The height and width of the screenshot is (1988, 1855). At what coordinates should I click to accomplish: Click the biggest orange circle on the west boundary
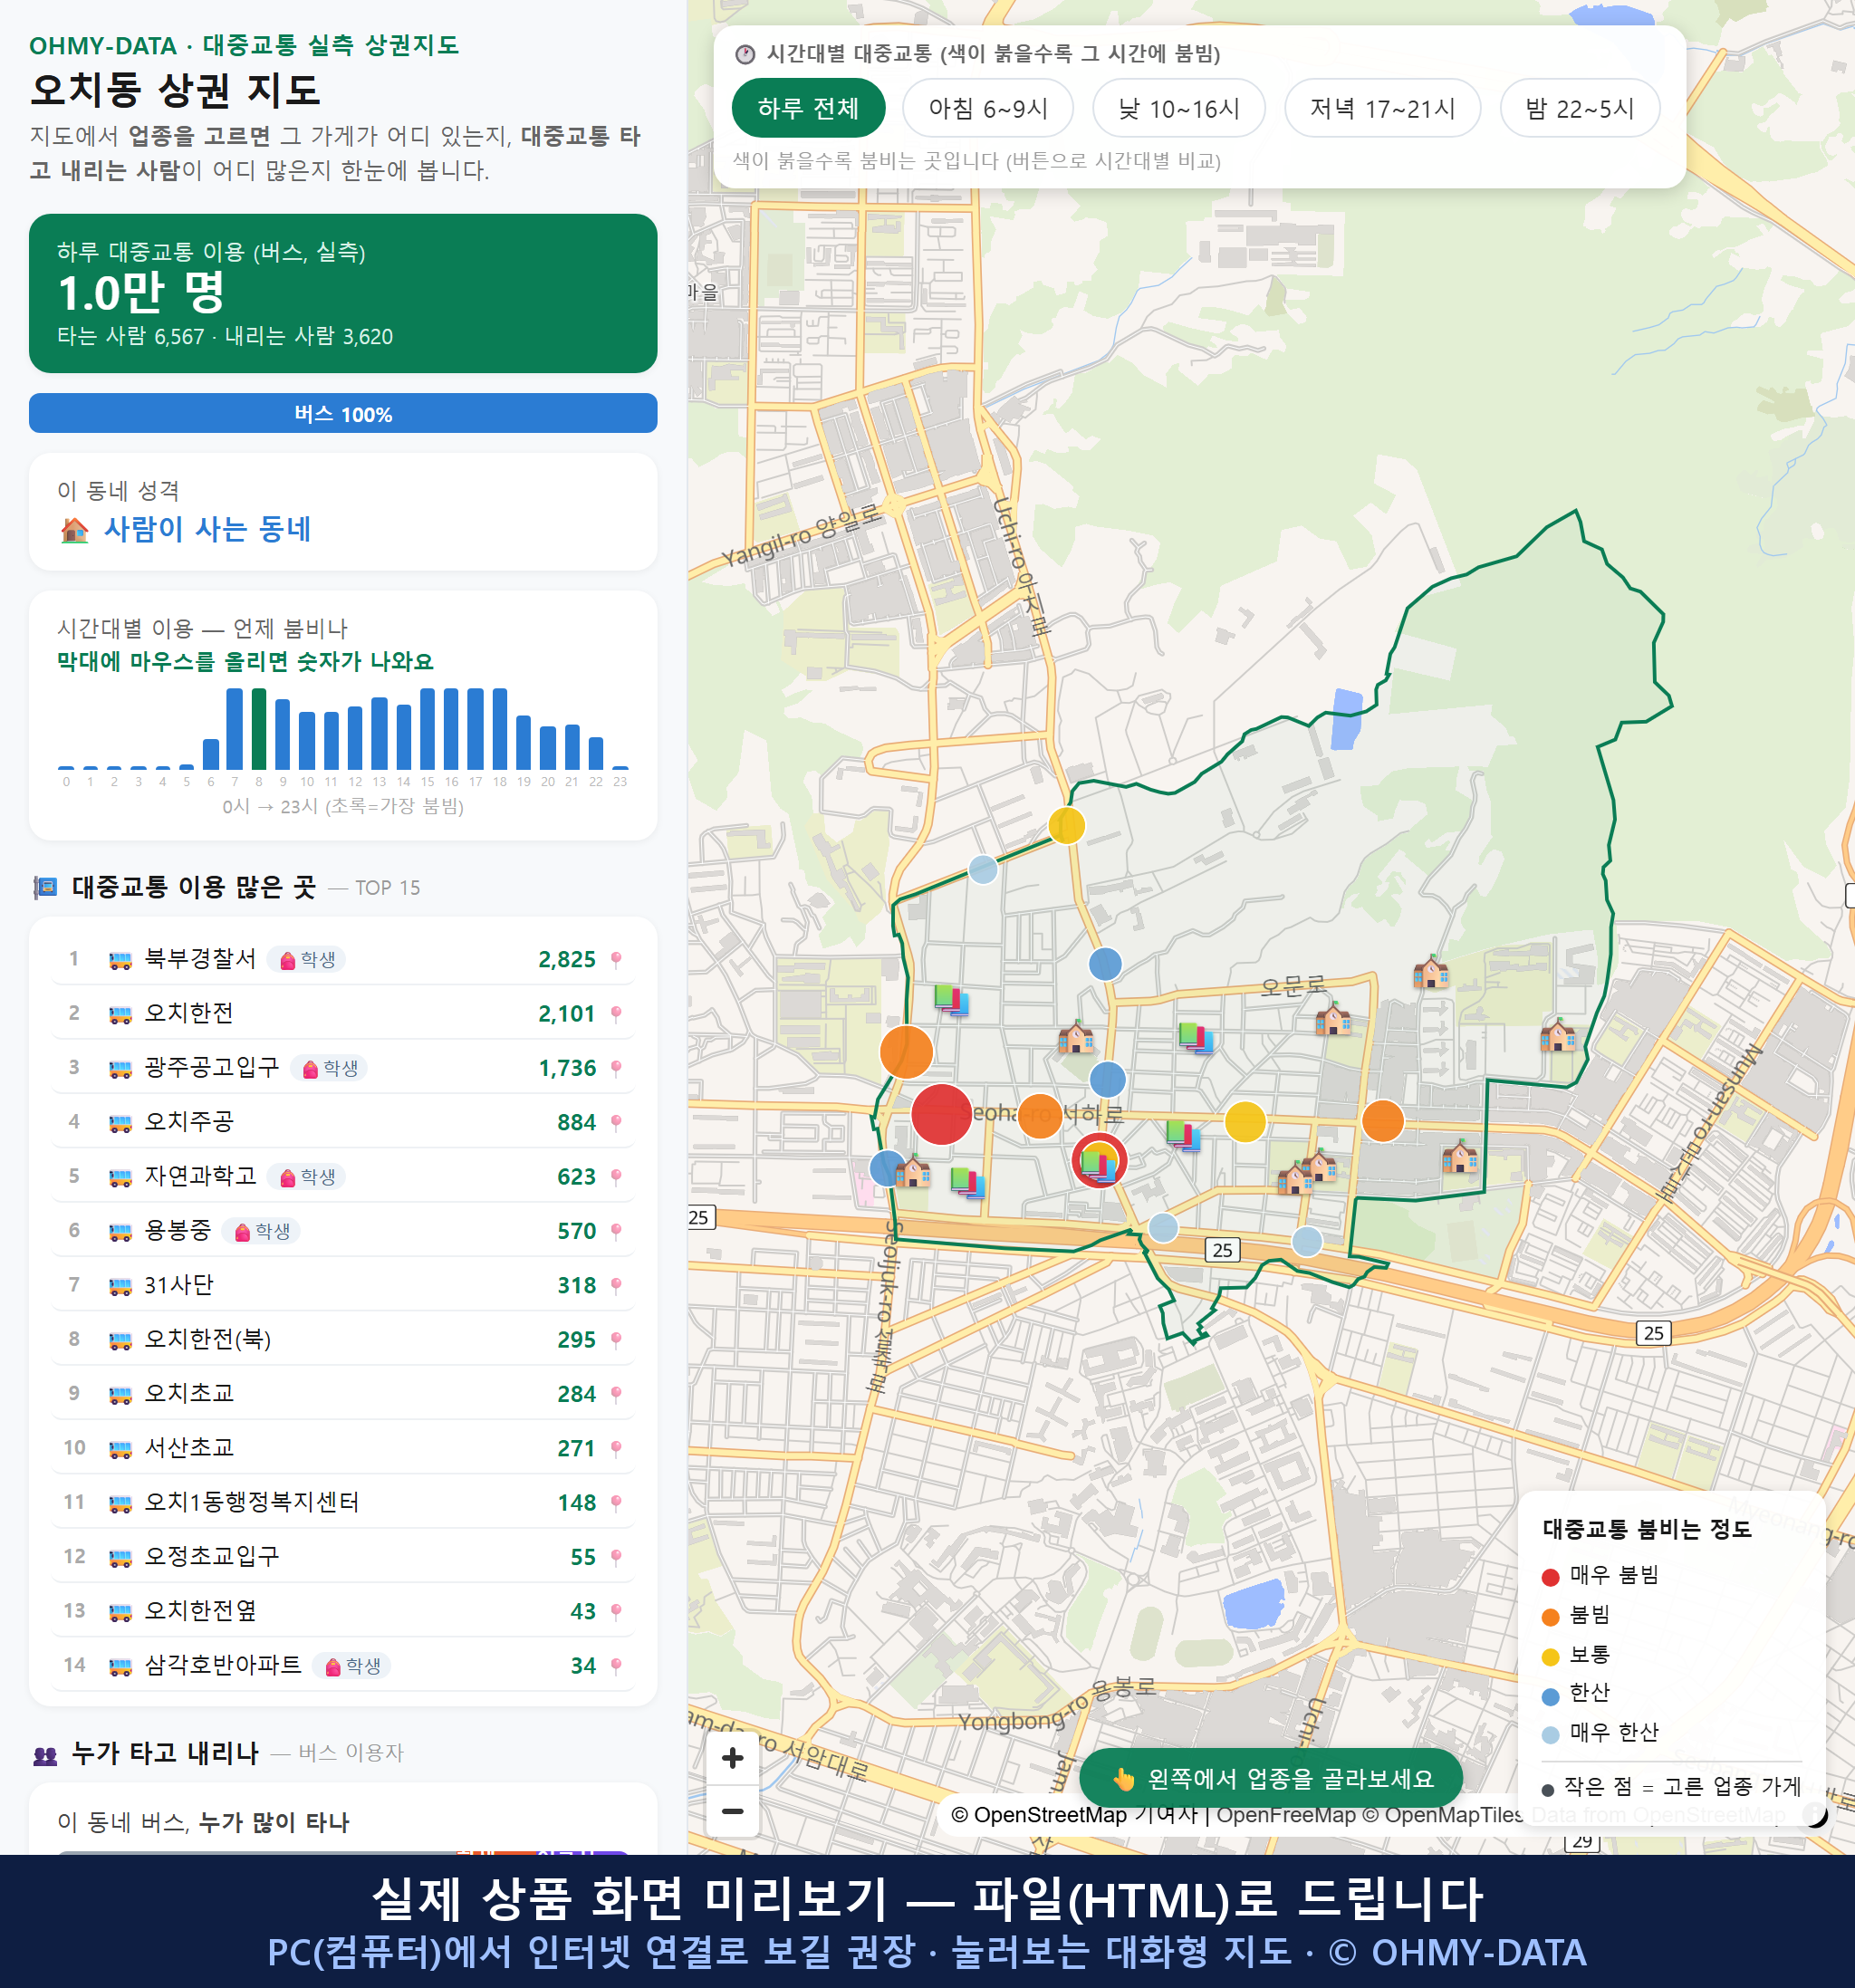(906, 1052)
